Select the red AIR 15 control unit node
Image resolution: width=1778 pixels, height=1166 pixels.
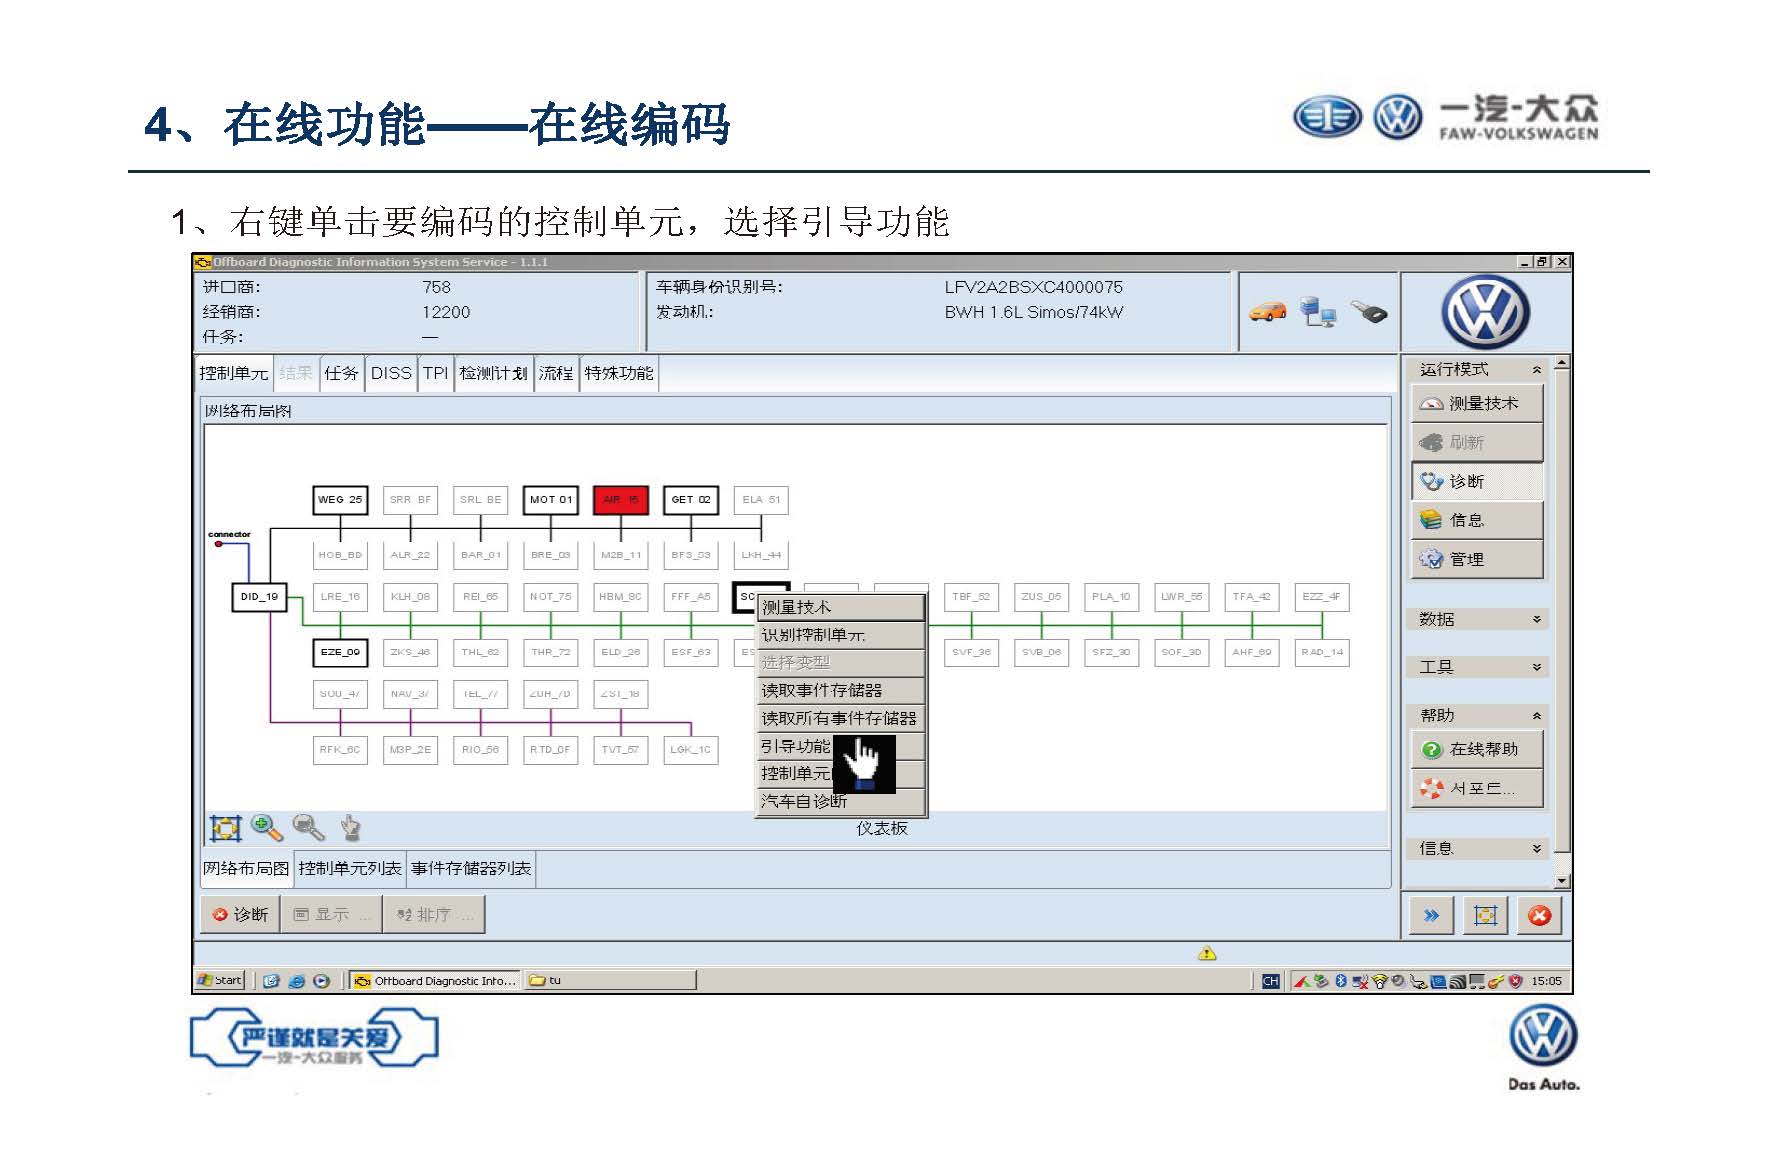(x=621, y=500)
